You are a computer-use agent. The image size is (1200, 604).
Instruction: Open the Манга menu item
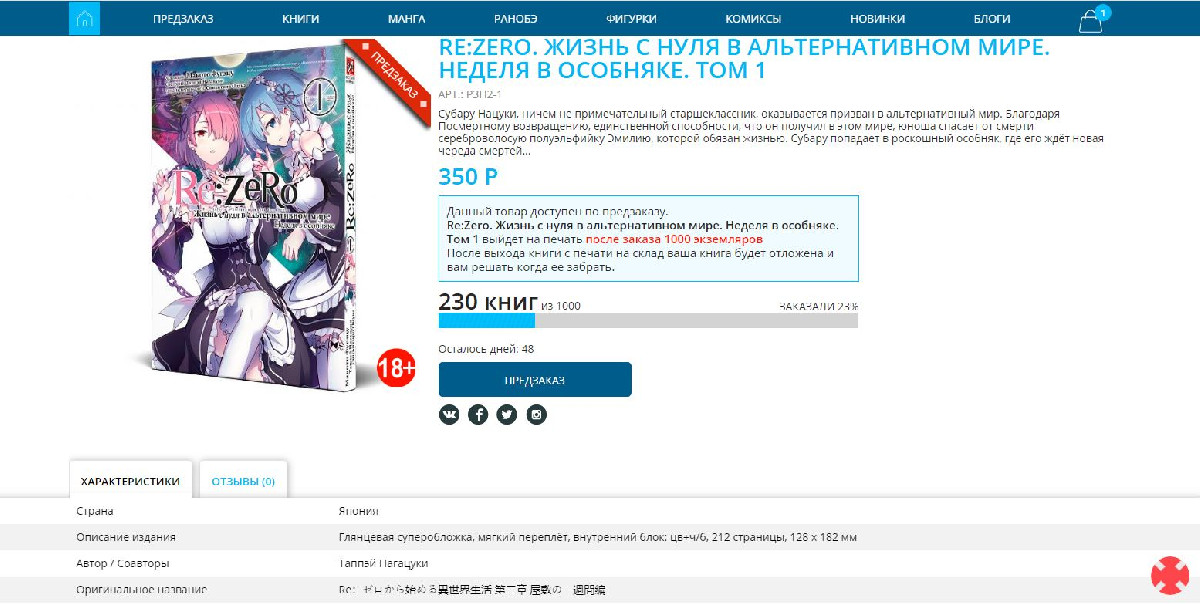407,19
